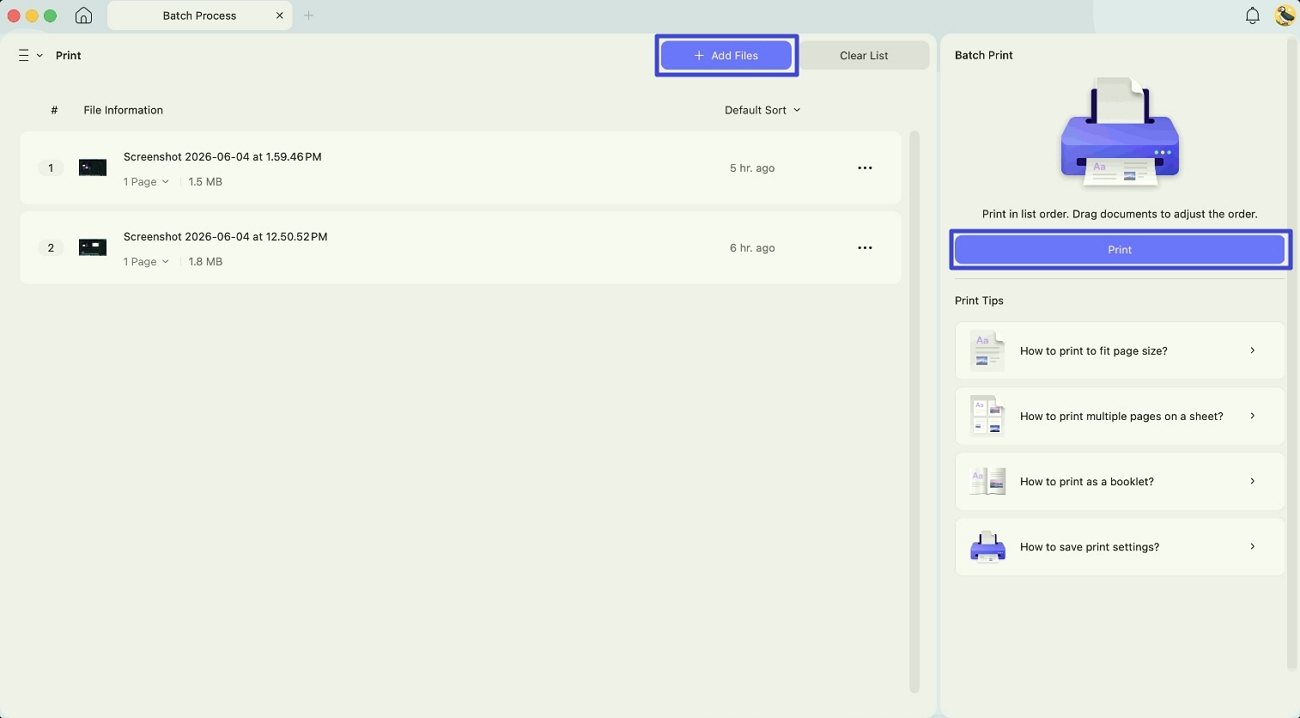Open more options for Screenshot at 1.59.46 PM
This screenshot has height=718, width=1300.
coord(865,168)
